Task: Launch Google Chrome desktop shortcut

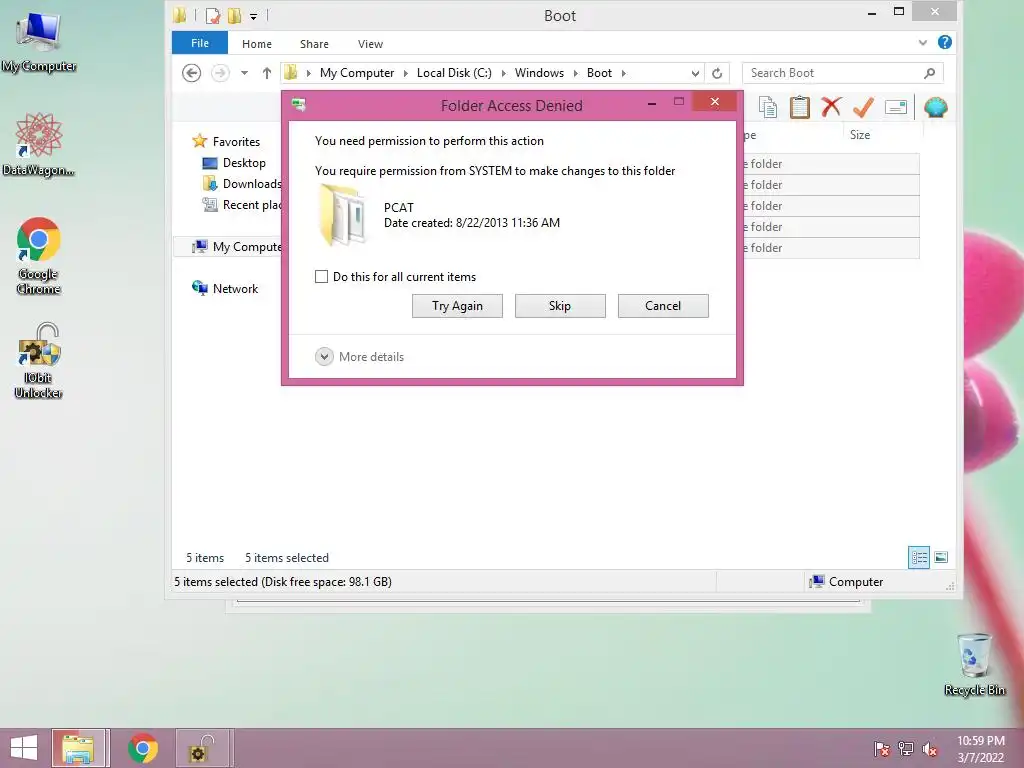Action: (x=39, y=256)
